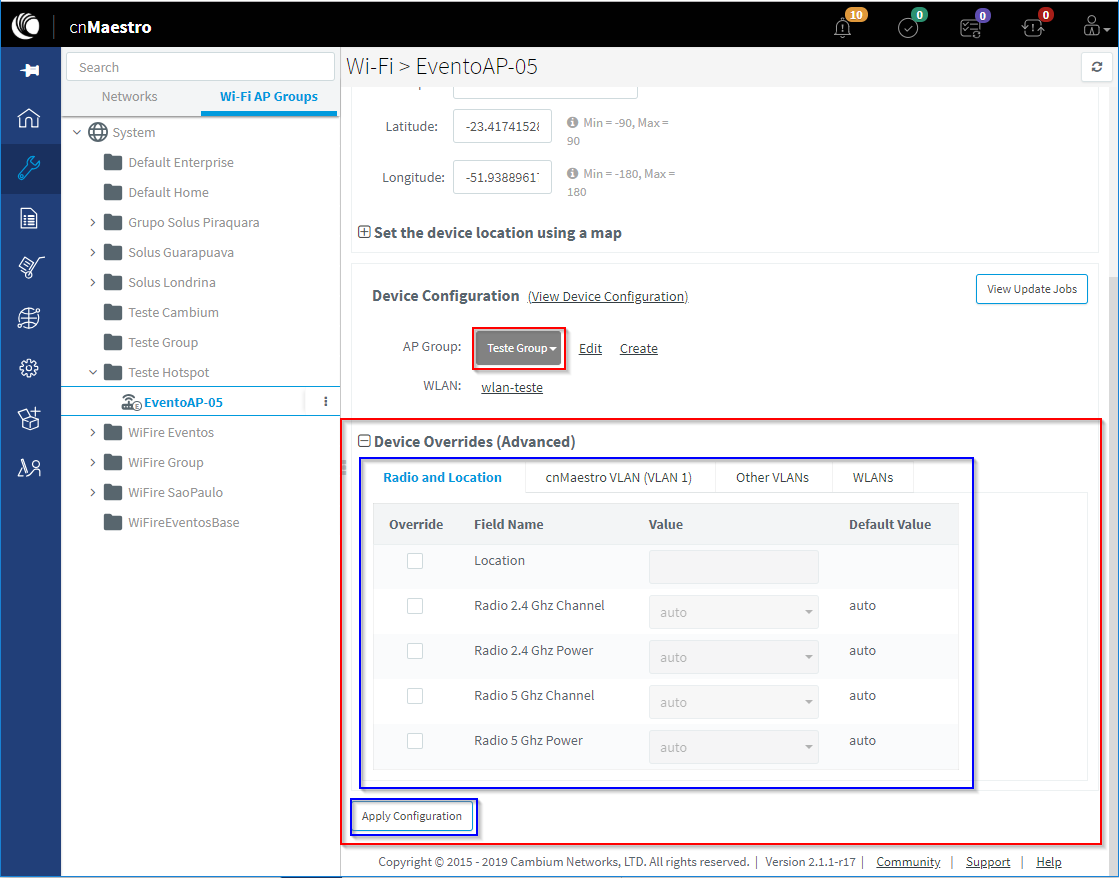Screen dimensions: 1119x878
Task: Open the user account menu icon
Action: tap(1095, 28)
